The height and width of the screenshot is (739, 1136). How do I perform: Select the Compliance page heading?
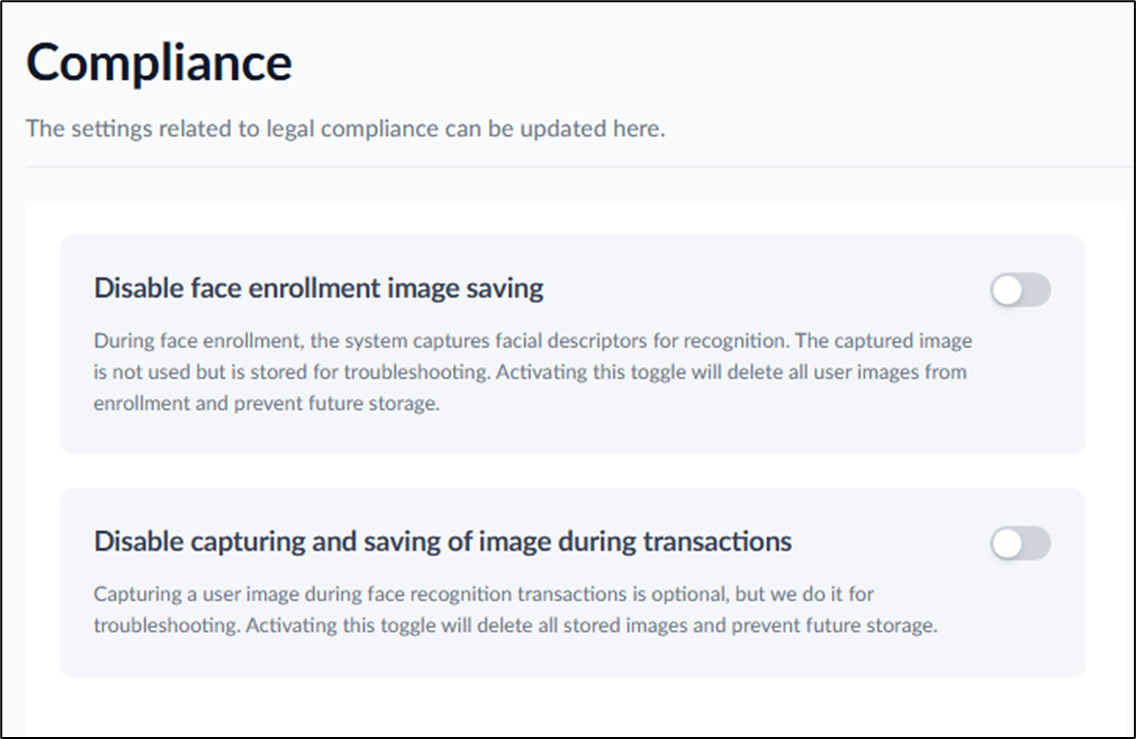159,63
